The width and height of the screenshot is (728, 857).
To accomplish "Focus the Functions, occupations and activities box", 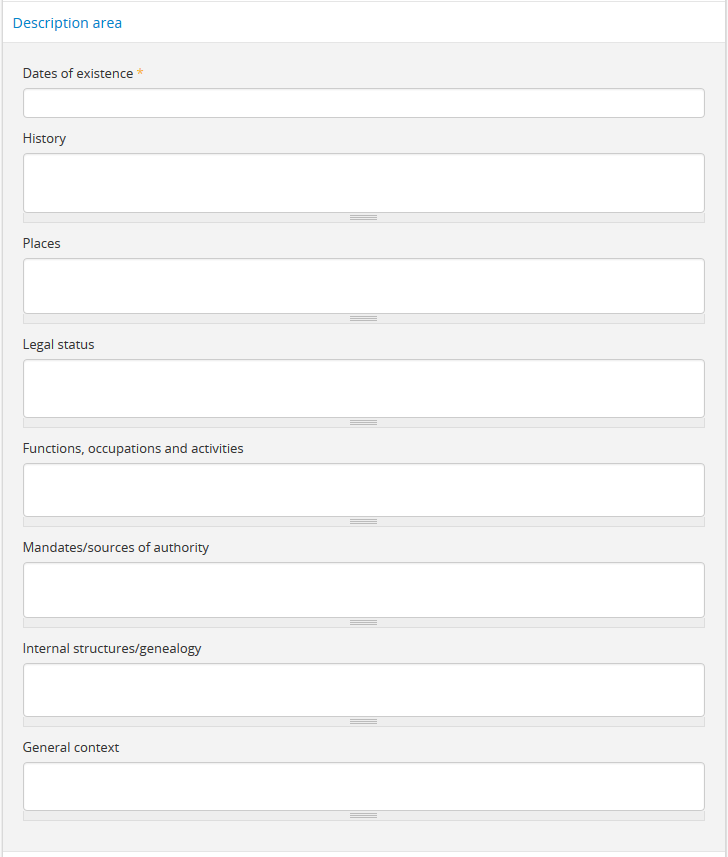I will point(363,490).
